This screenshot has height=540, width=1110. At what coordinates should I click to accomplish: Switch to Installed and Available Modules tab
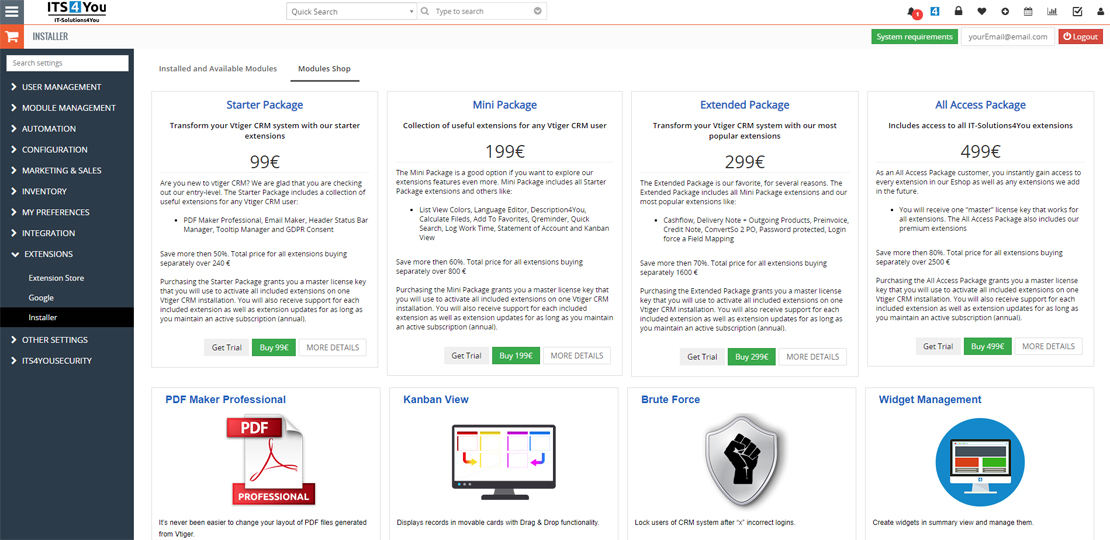[218, 69]
